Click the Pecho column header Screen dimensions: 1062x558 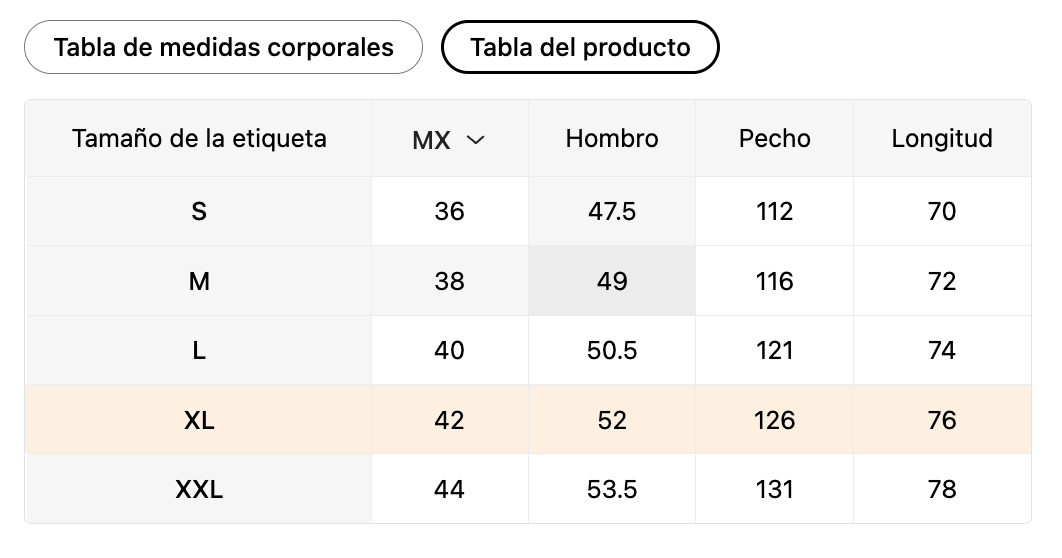point(775,138)
